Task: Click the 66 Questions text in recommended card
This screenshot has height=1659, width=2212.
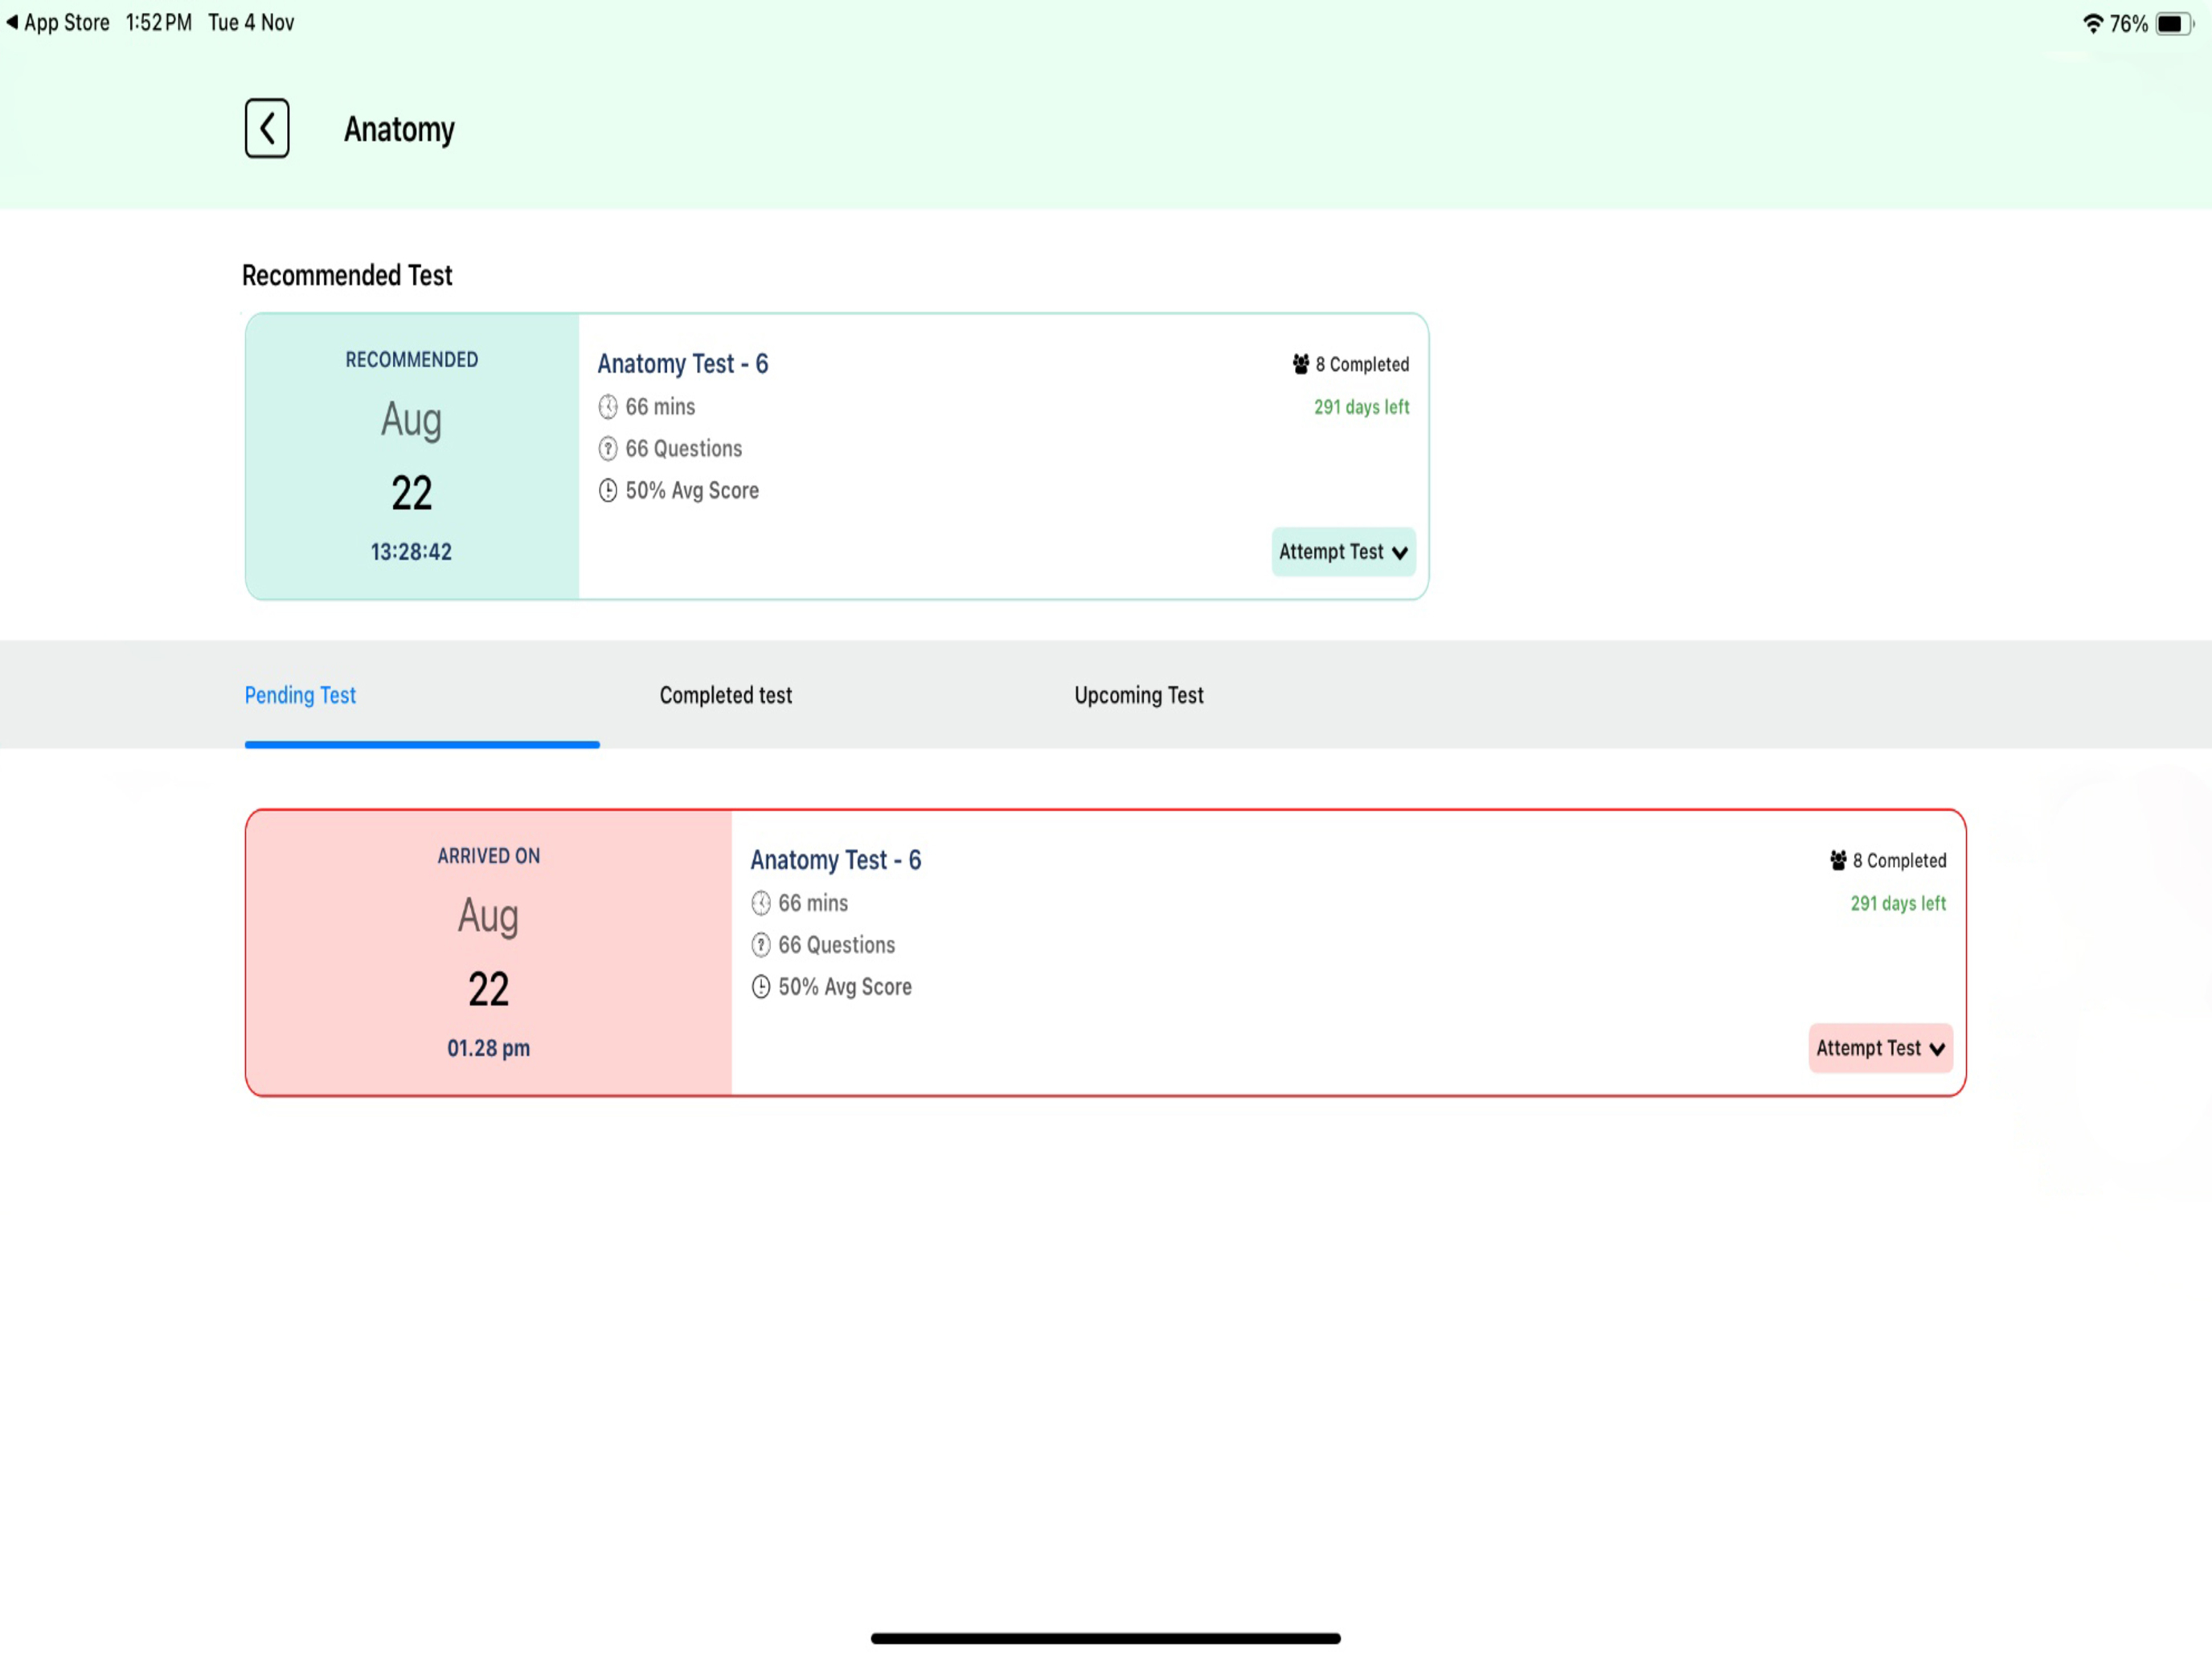Action: click(x=684, y=449)
